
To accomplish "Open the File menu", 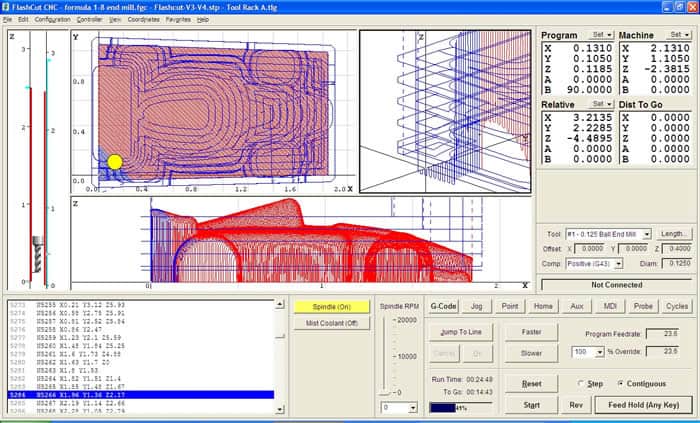I will (x=7, y=20).
